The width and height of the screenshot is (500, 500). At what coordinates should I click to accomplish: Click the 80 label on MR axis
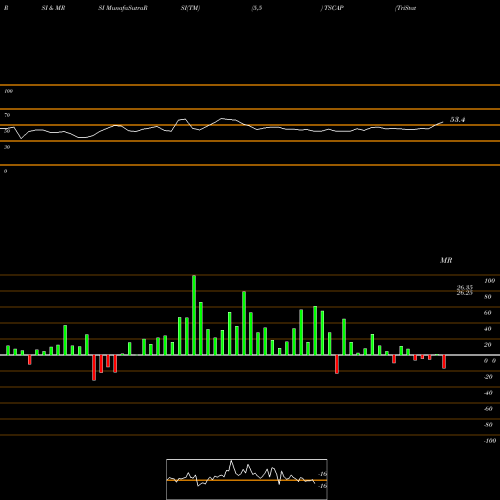(488, 297)
